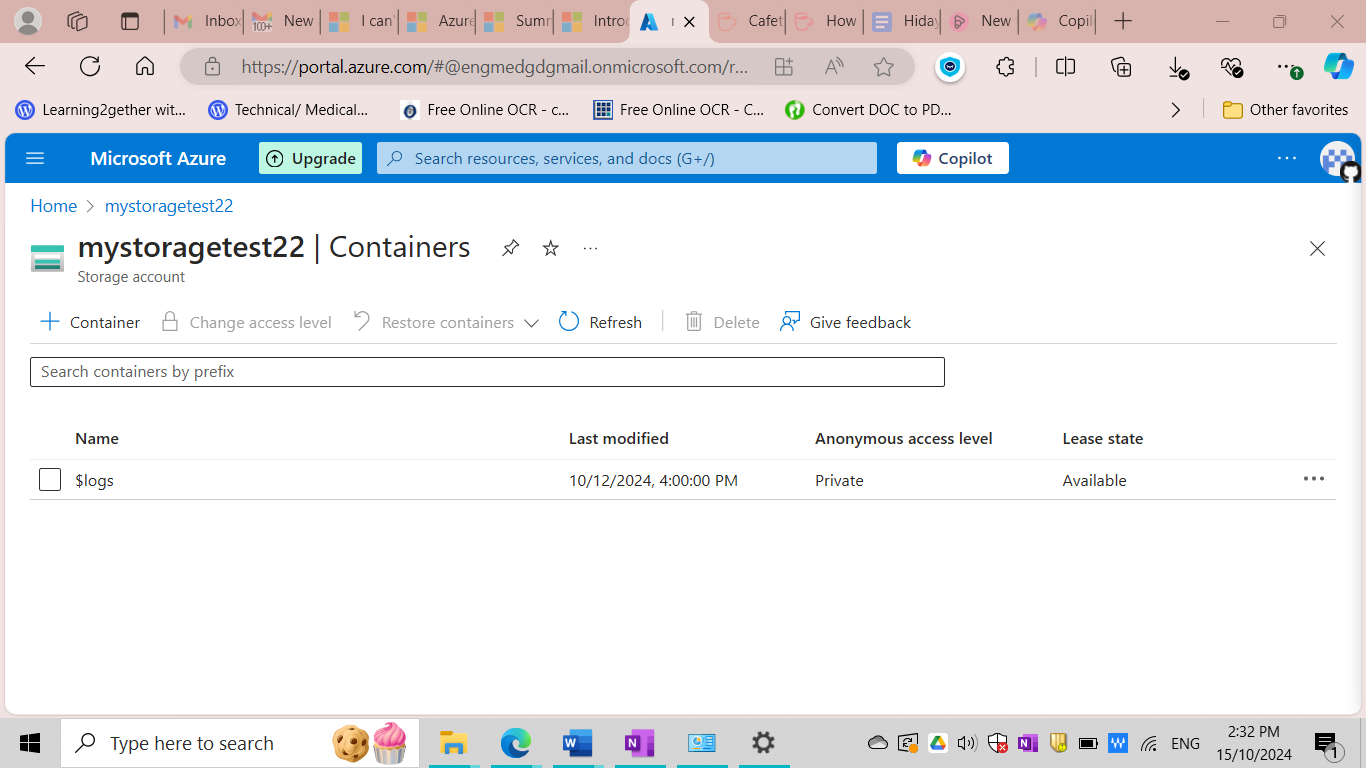The height and width of the screenshot is (768, 1366).
Task: Click the browser Downloads icon
Action: tap(1176, 67)
